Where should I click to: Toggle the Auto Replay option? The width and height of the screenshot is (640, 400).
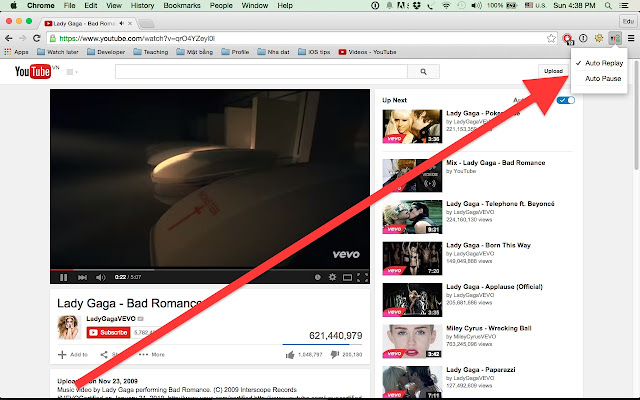pyautogui.click(x=599, y=63)
